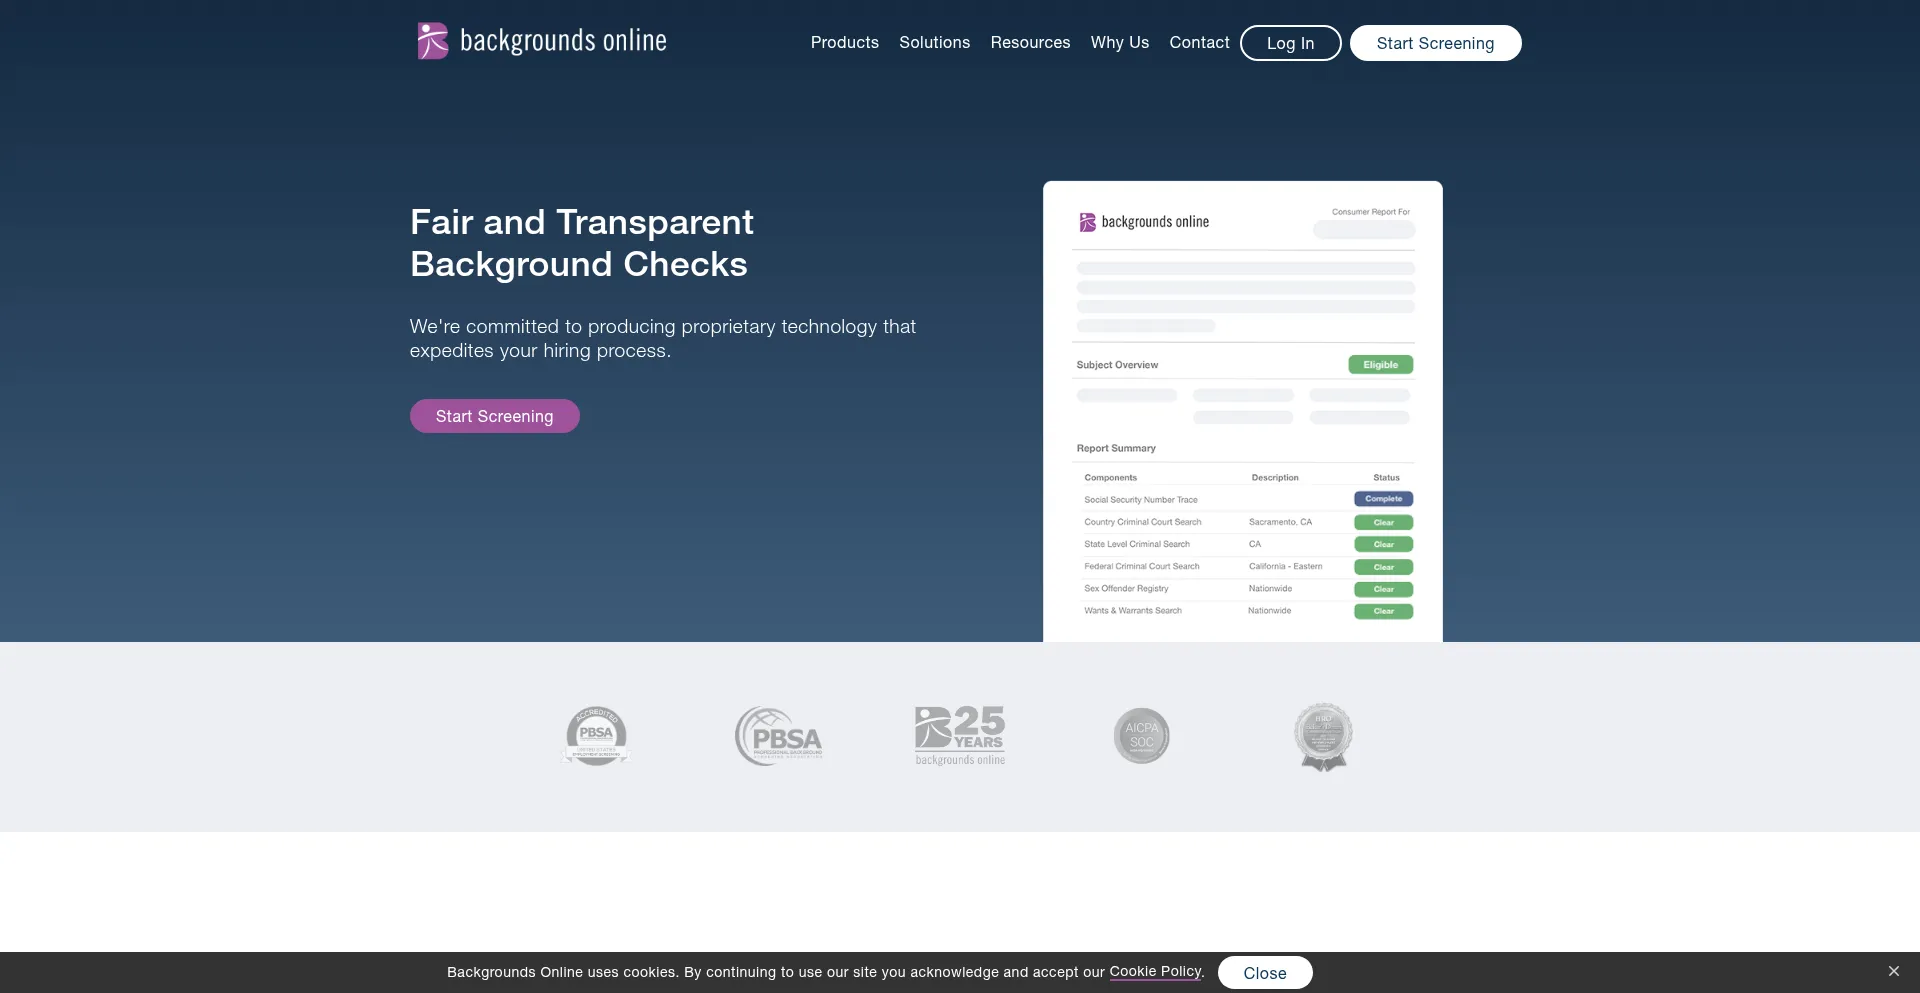This screenshot has width=1920, height=993.
Task: Open the Cookie Policy link
Action: point(1154,971)
